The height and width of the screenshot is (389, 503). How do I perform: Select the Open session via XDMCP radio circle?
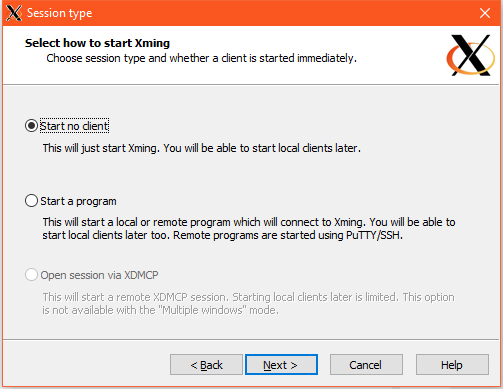click(31, 275)
